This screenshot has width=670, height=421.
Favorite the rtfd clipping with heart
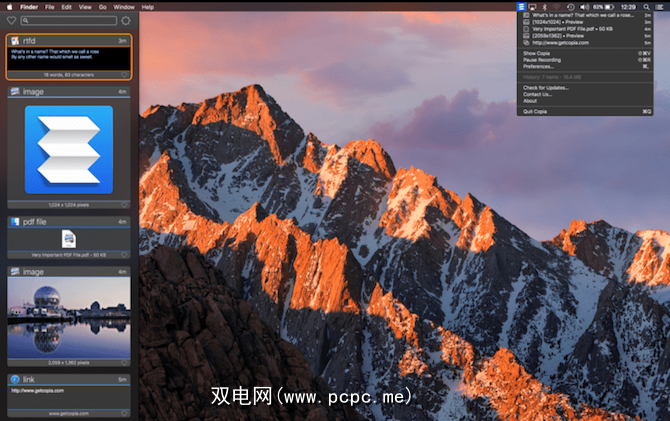(124, 75)
